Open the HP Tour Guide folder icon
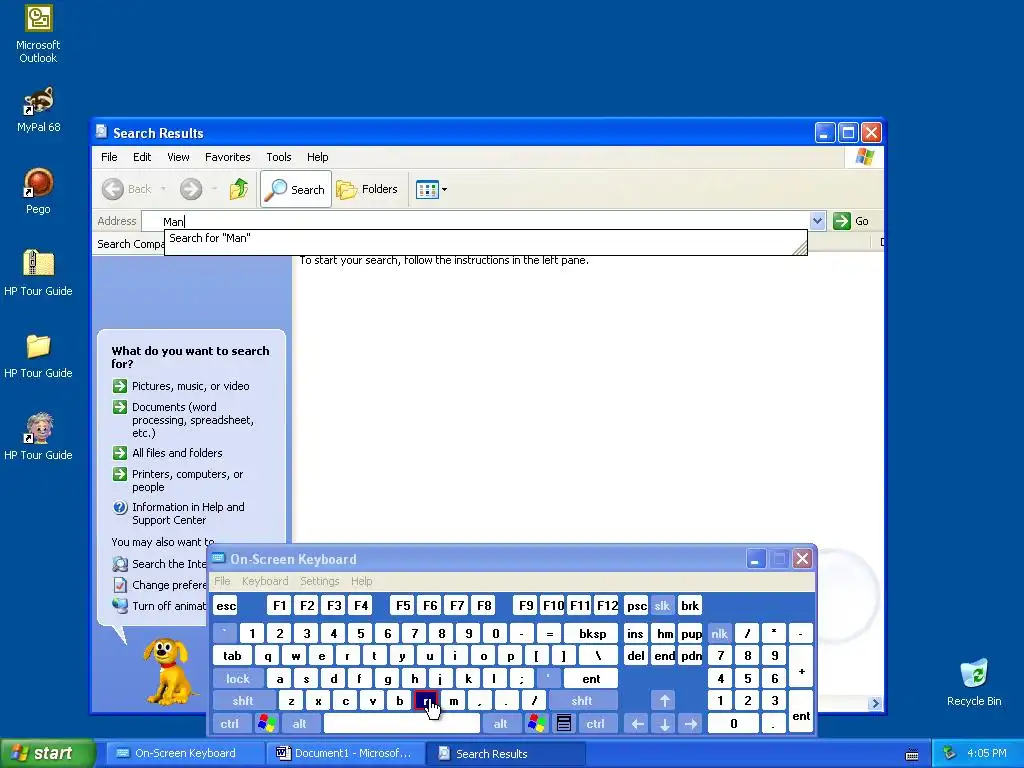This screenshot has width=1024, height=768. click(38, 356)
